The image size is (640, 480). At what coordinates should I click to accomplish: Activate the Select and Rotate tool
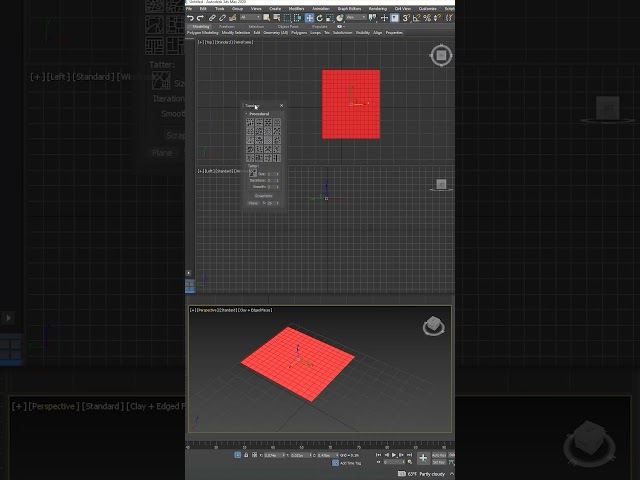point(320,18)
